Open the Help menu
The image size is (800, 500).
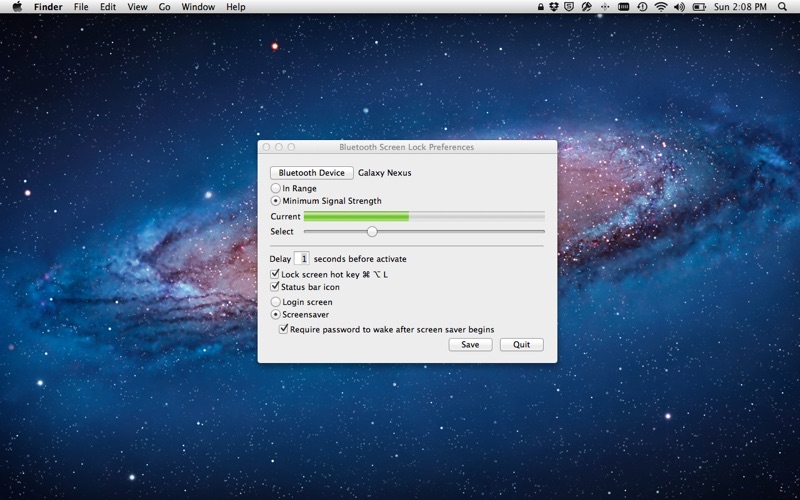(236, 7)
